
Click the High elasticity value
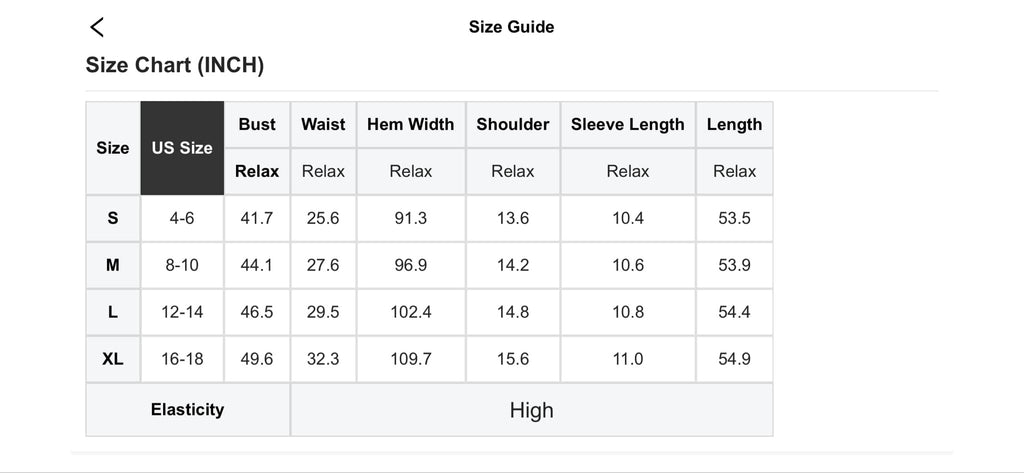531,410
